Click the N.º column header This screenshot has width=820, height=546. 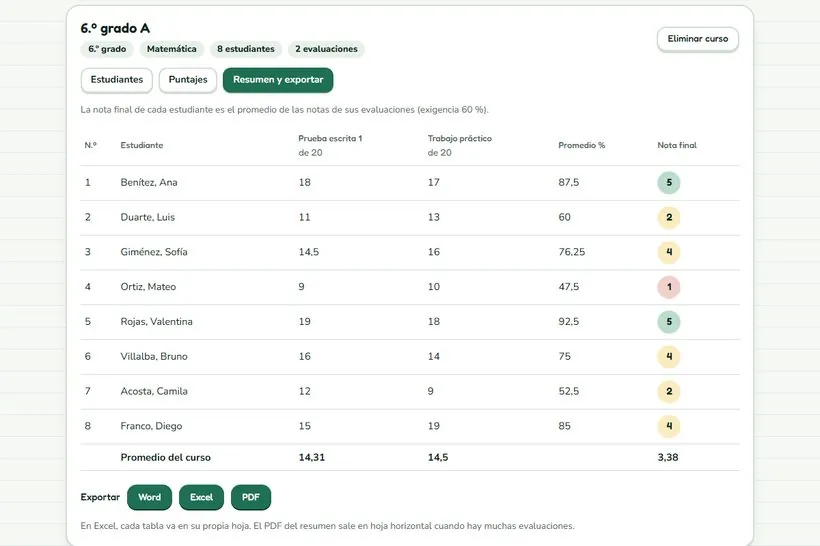[x=90, y=145]
